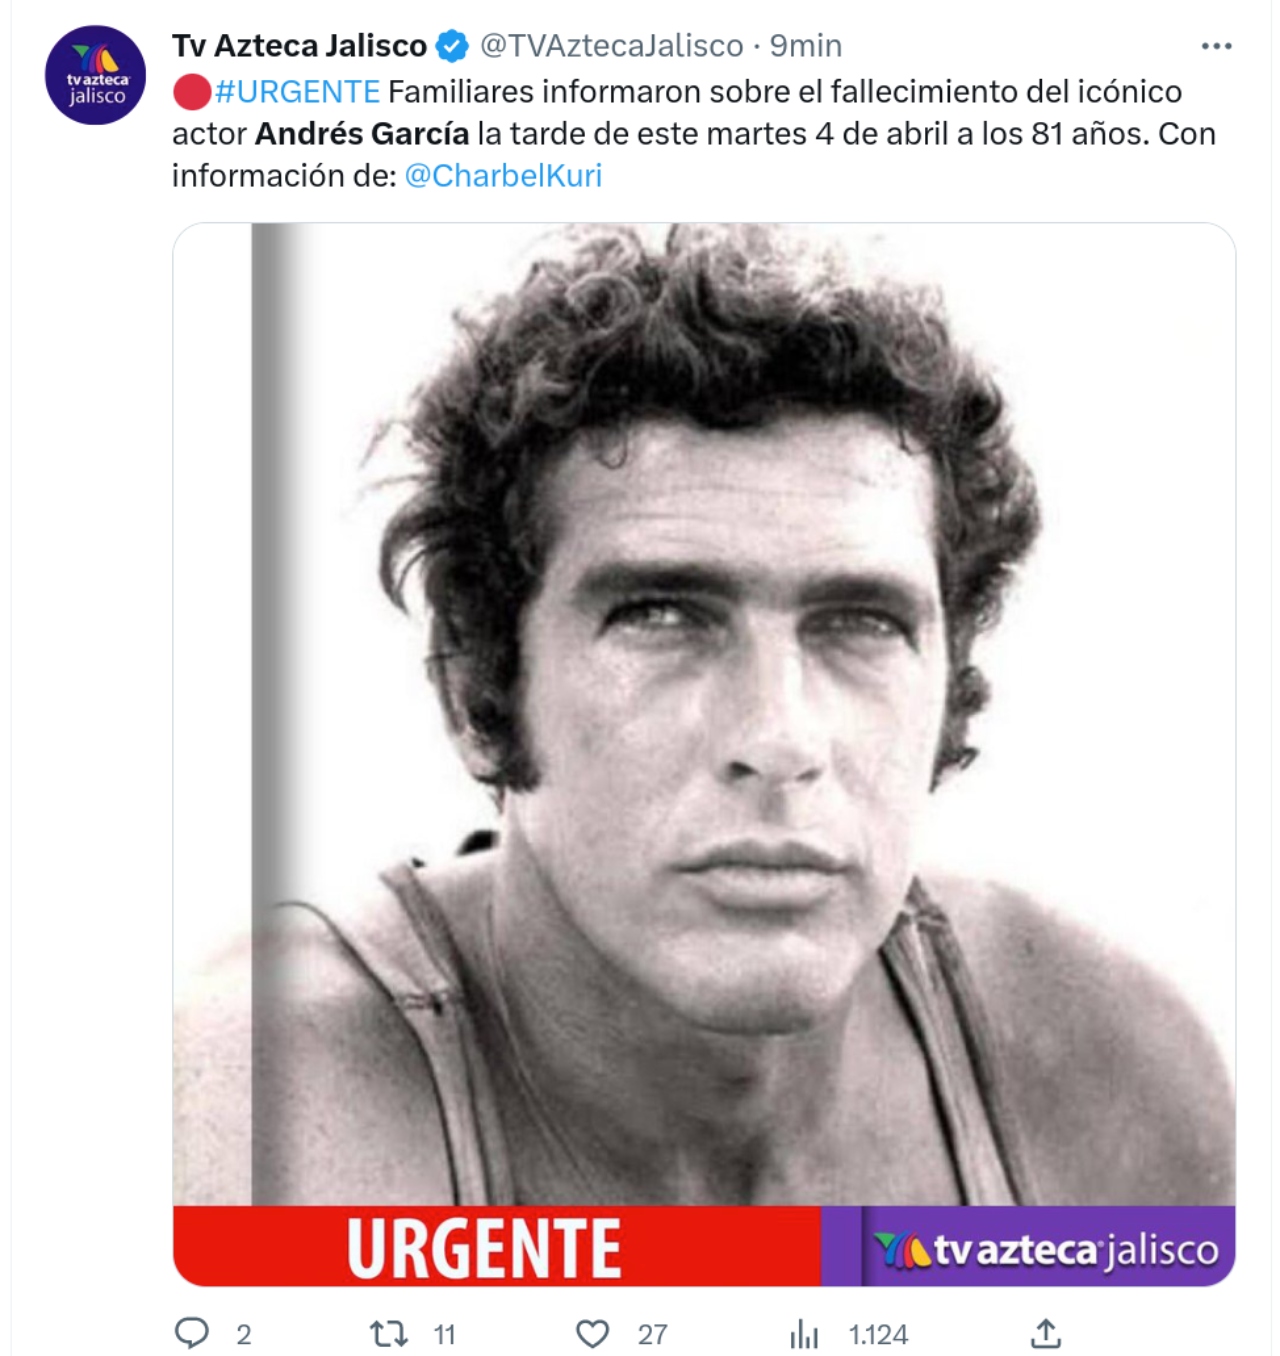Image resolution: width=1280 pixels, height=1356 pixels.
Task: Click the tv azteca jalisco logo on image
Action: click(1045, 1250)
